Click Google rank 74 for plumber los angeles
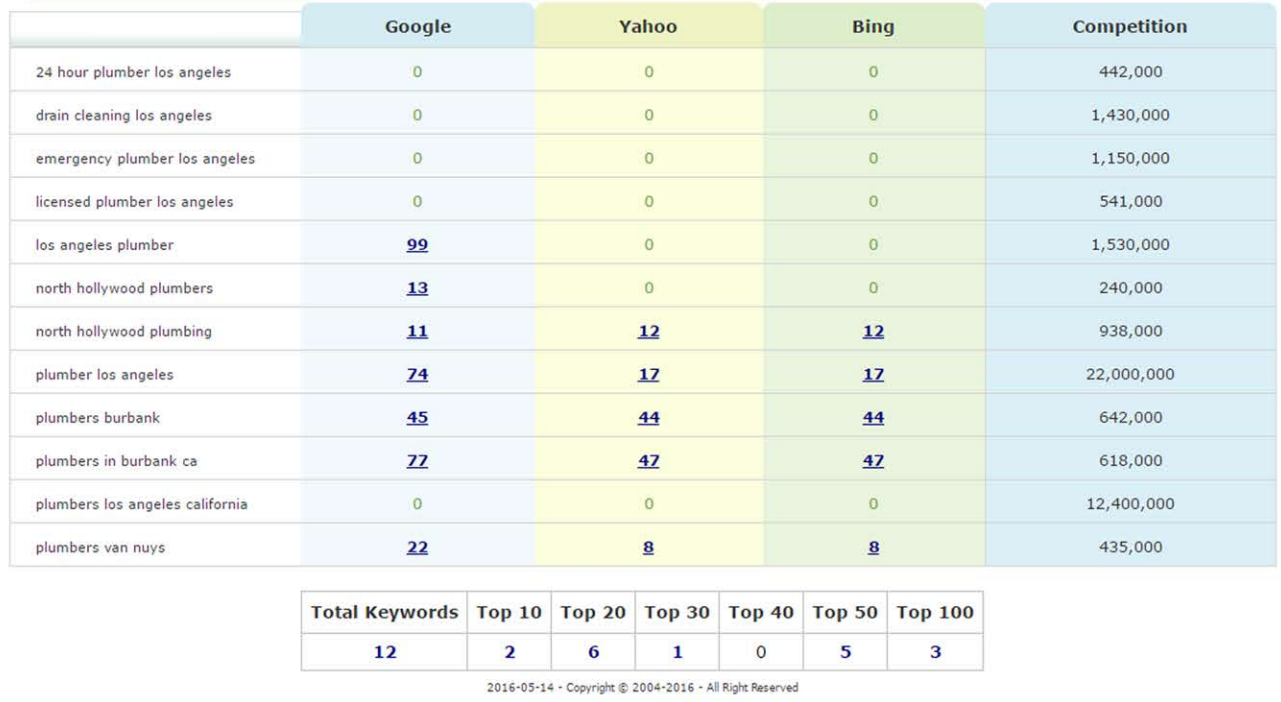This screenshot has width=1281, height=702. [417, 374]
